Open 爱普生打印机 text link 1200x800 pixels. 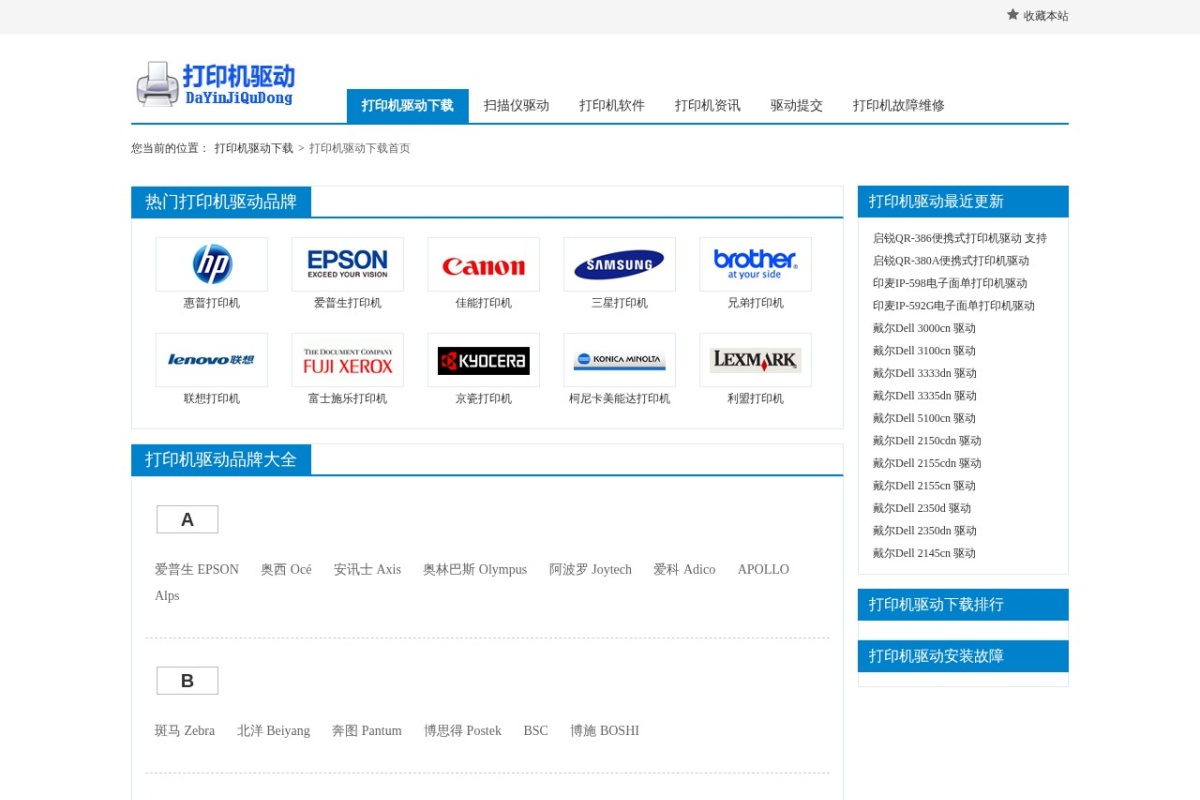(x=348, y=303)
